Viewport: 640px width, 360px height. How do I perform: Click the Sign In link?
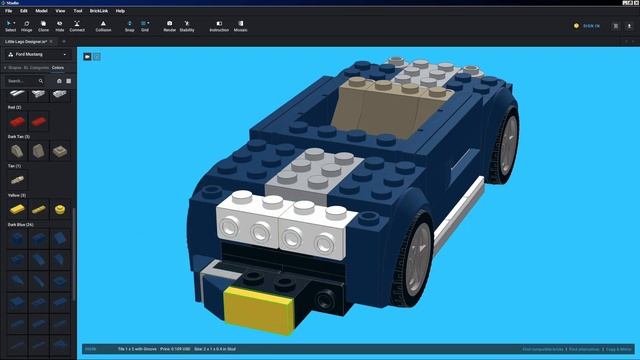[591, 26]
